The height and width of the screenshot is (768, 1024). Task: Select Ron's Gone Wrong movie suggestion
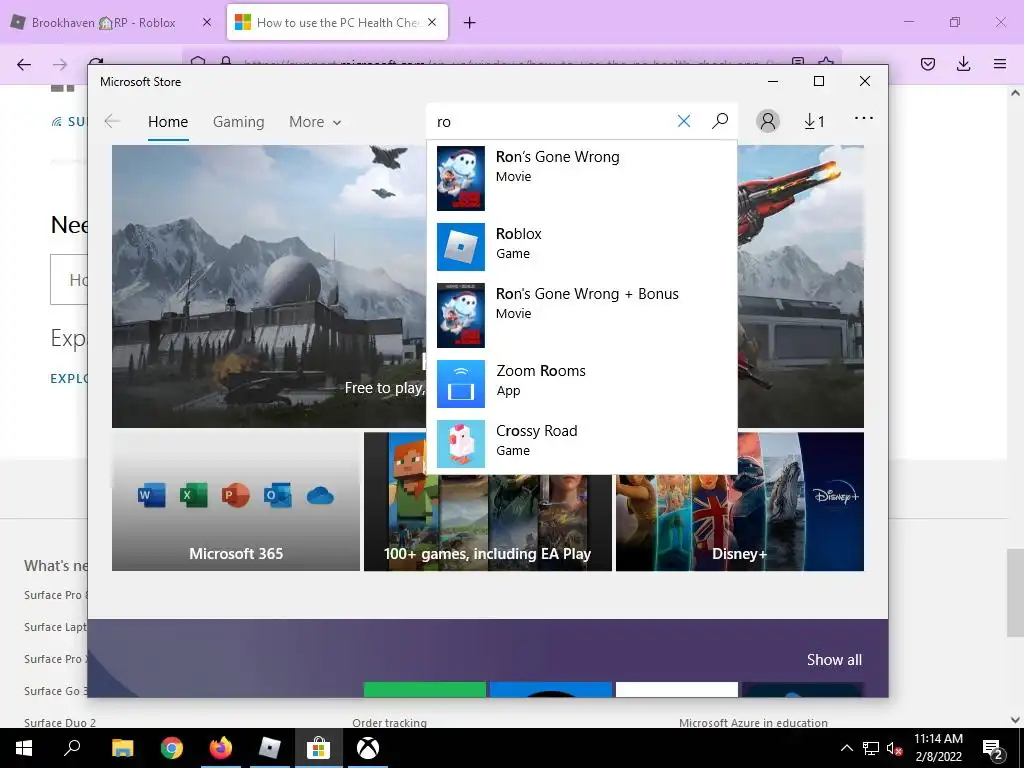pyautogui.click(x=582, y=178)
